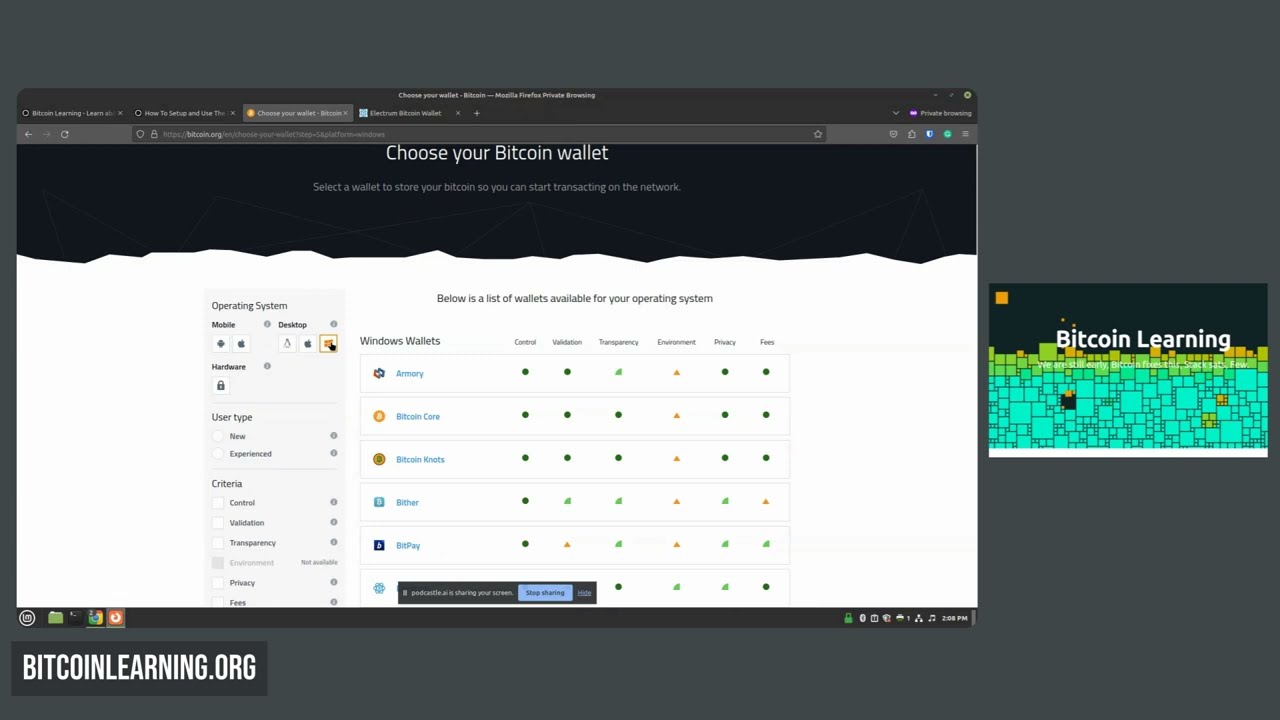Open info icon beside Mobile heading

tap(267, 324)
